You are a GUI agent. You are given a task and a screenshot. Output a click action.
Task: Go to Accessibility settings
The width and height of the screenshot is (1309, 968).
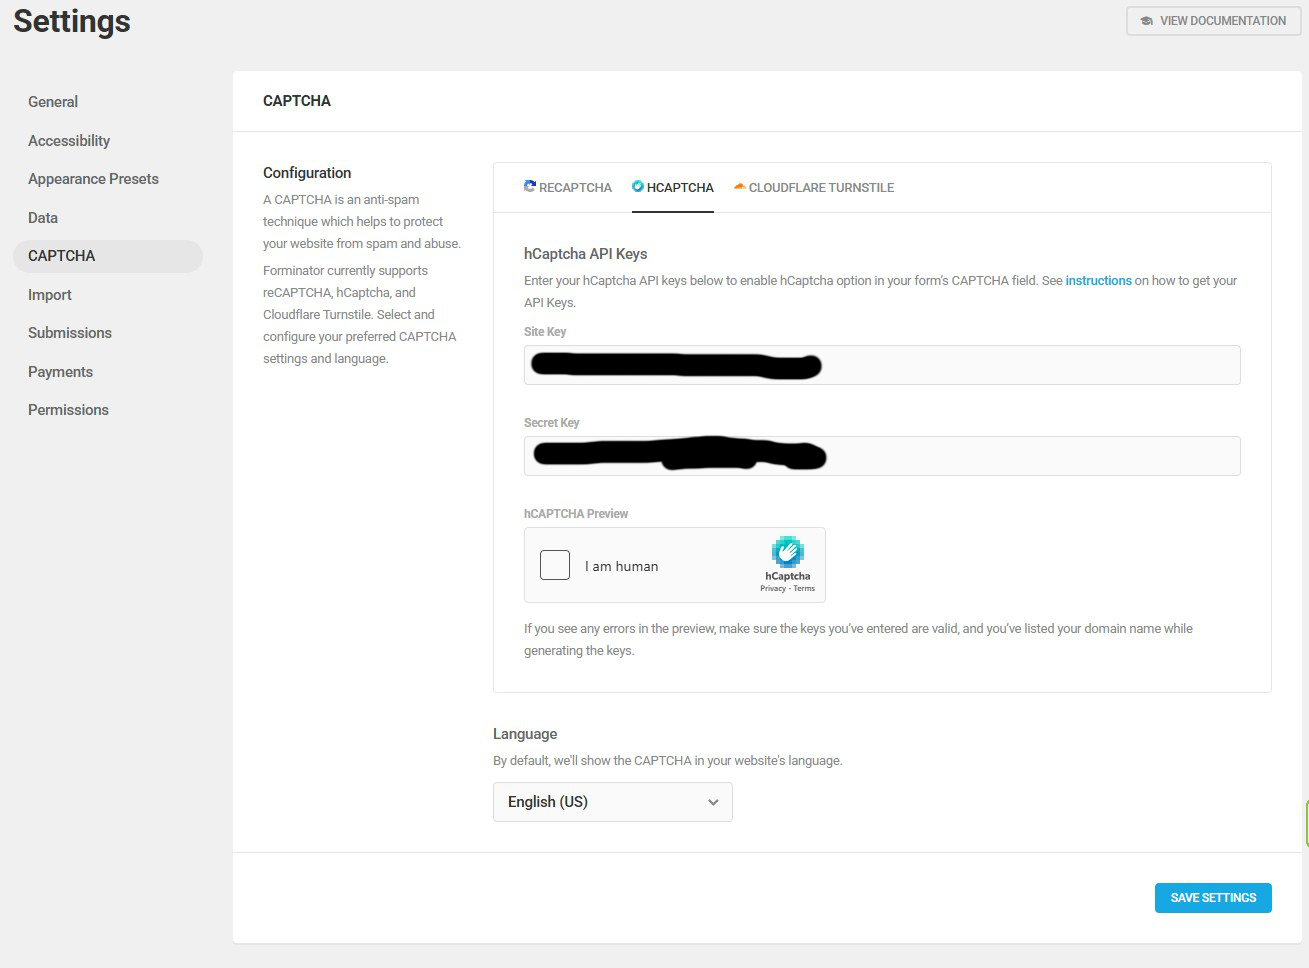click(x=69, y=141)
